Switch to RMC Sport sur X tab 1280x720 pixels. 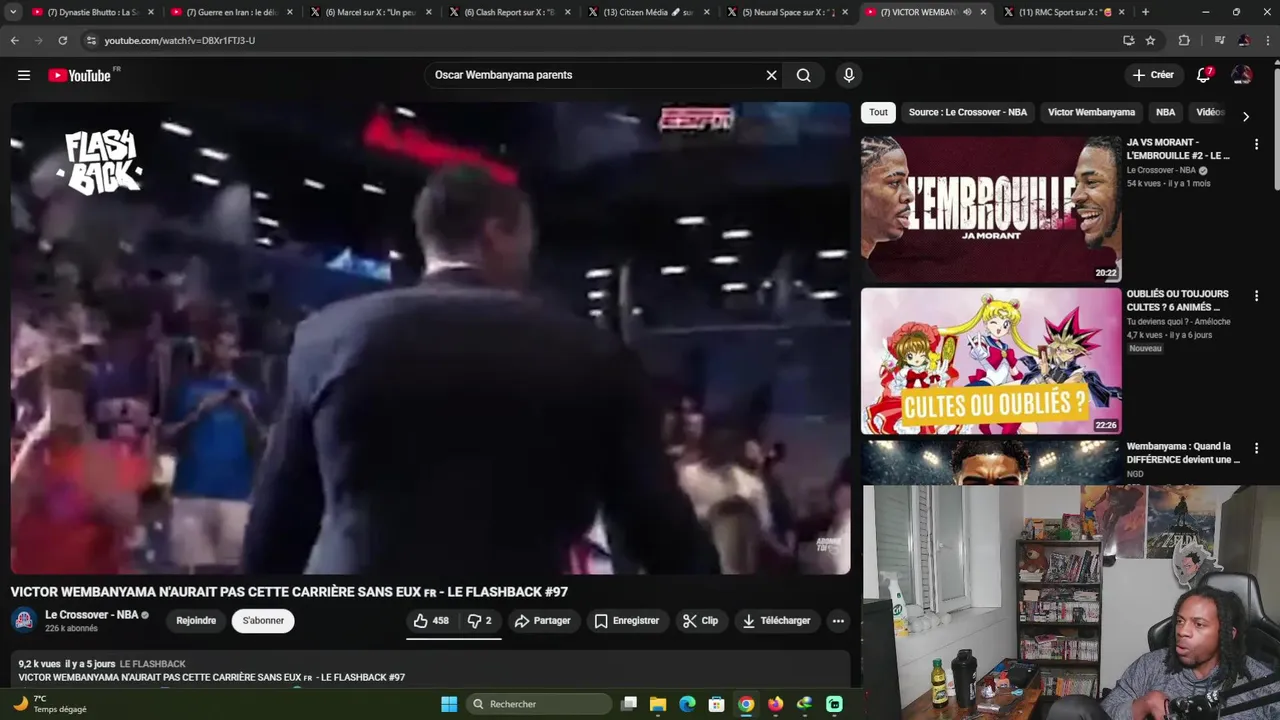(1065, 12)
